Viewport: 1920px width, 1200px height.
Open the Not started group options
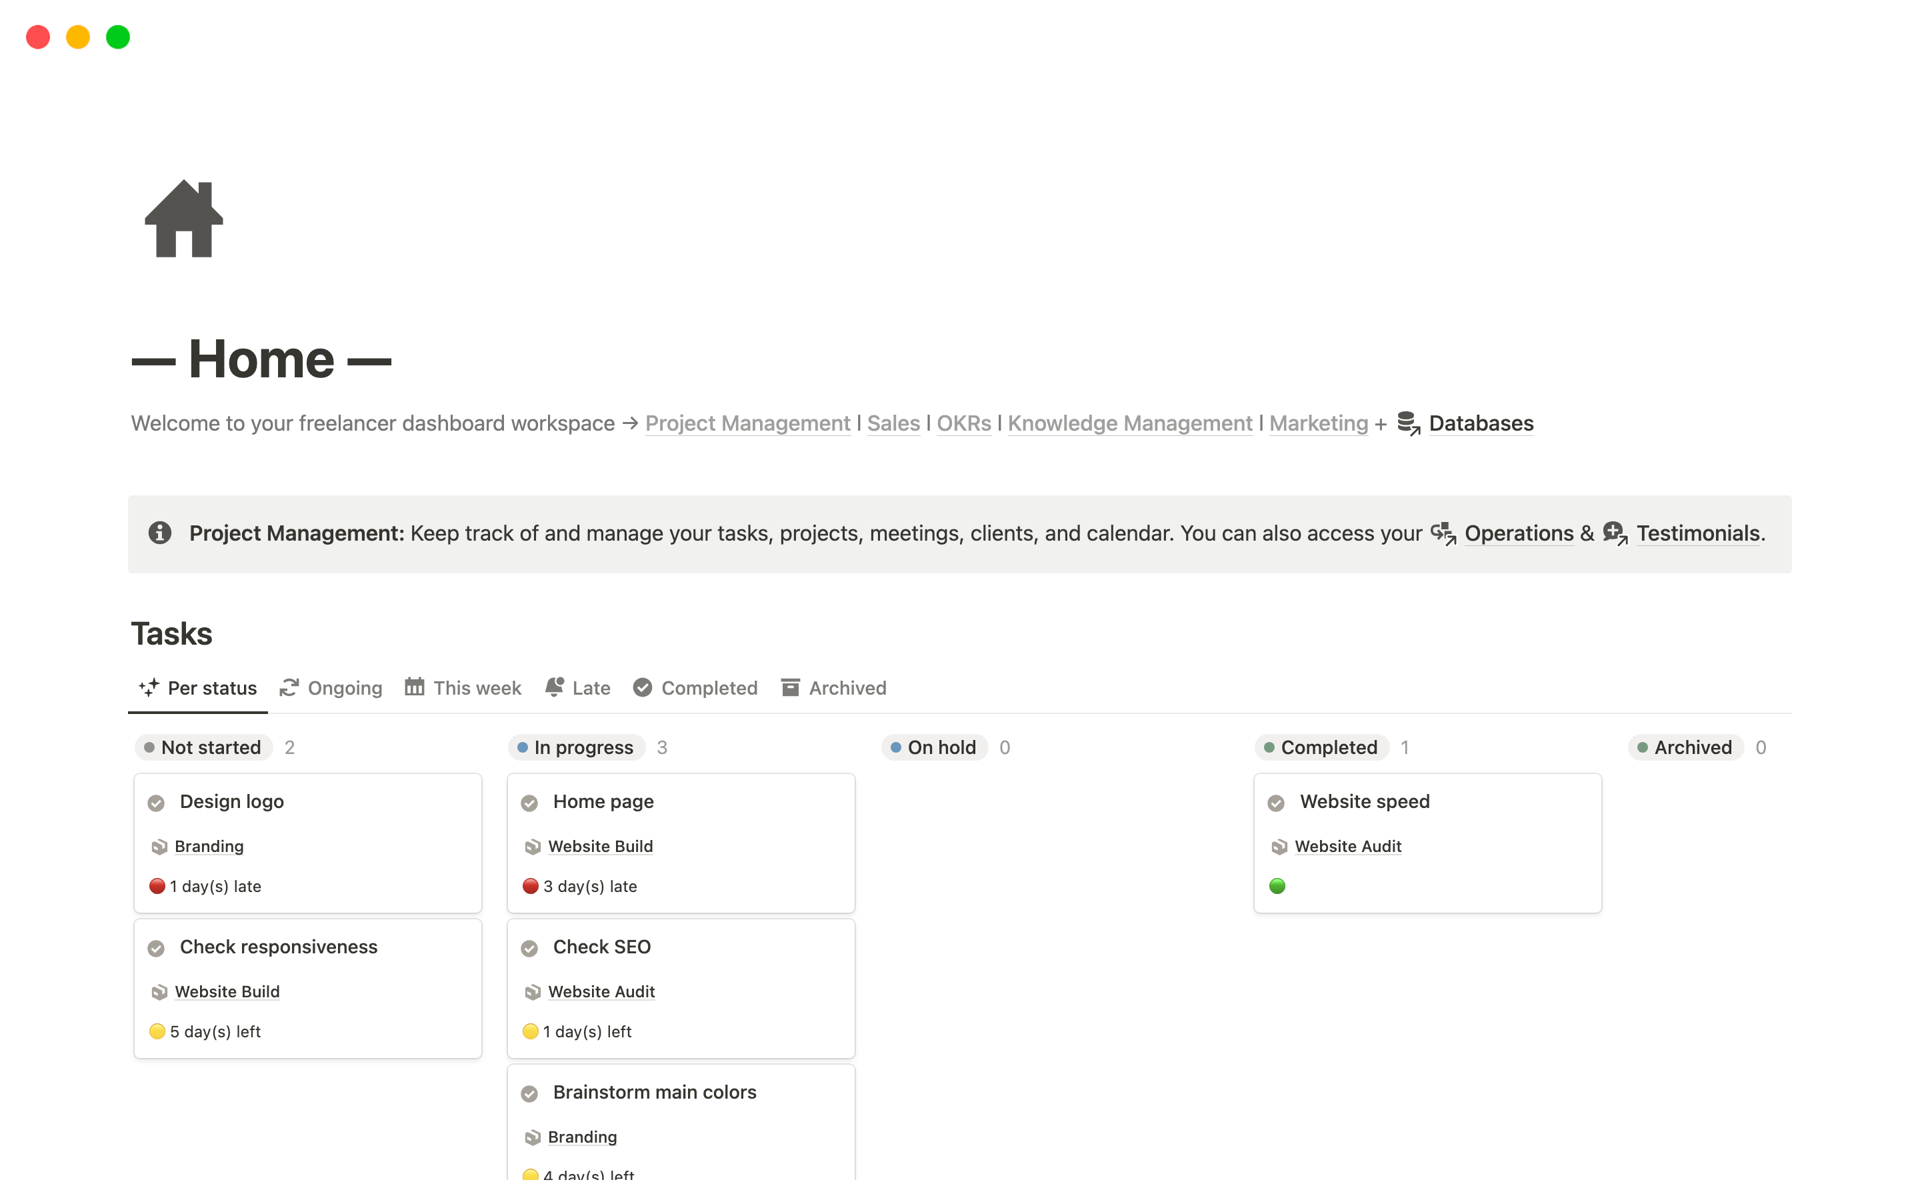203,748
